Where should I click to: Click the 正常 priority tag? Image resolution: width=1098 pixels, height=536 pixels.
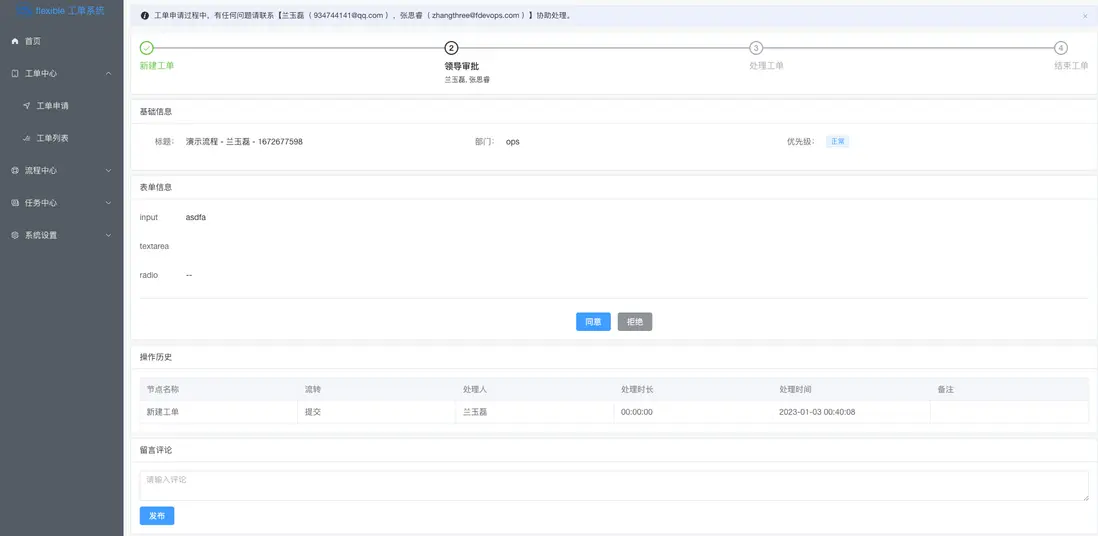pos(838,142)
